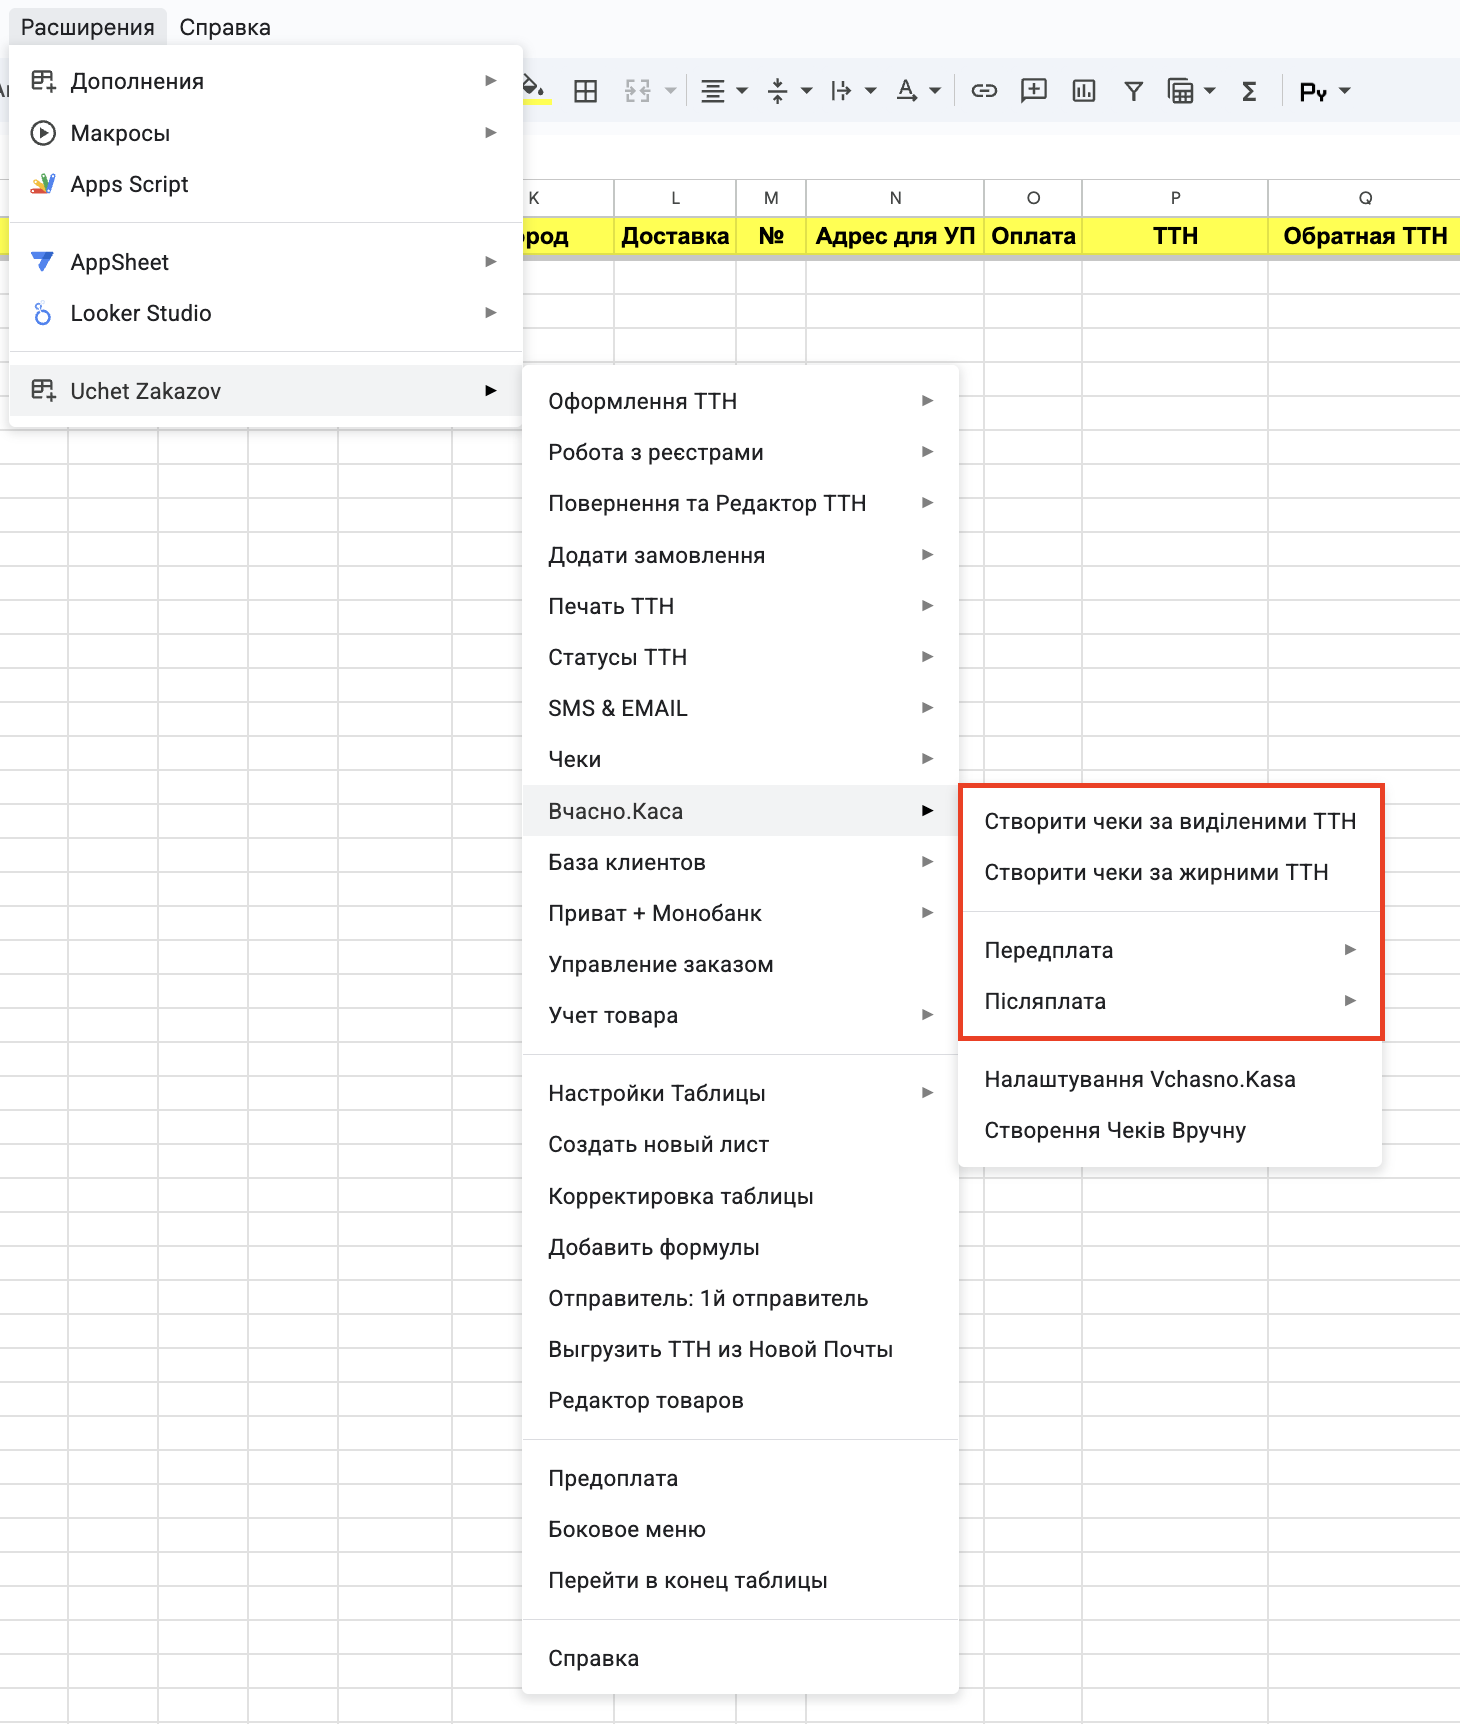Click the fill color paint bucket

tap(535, 90)
